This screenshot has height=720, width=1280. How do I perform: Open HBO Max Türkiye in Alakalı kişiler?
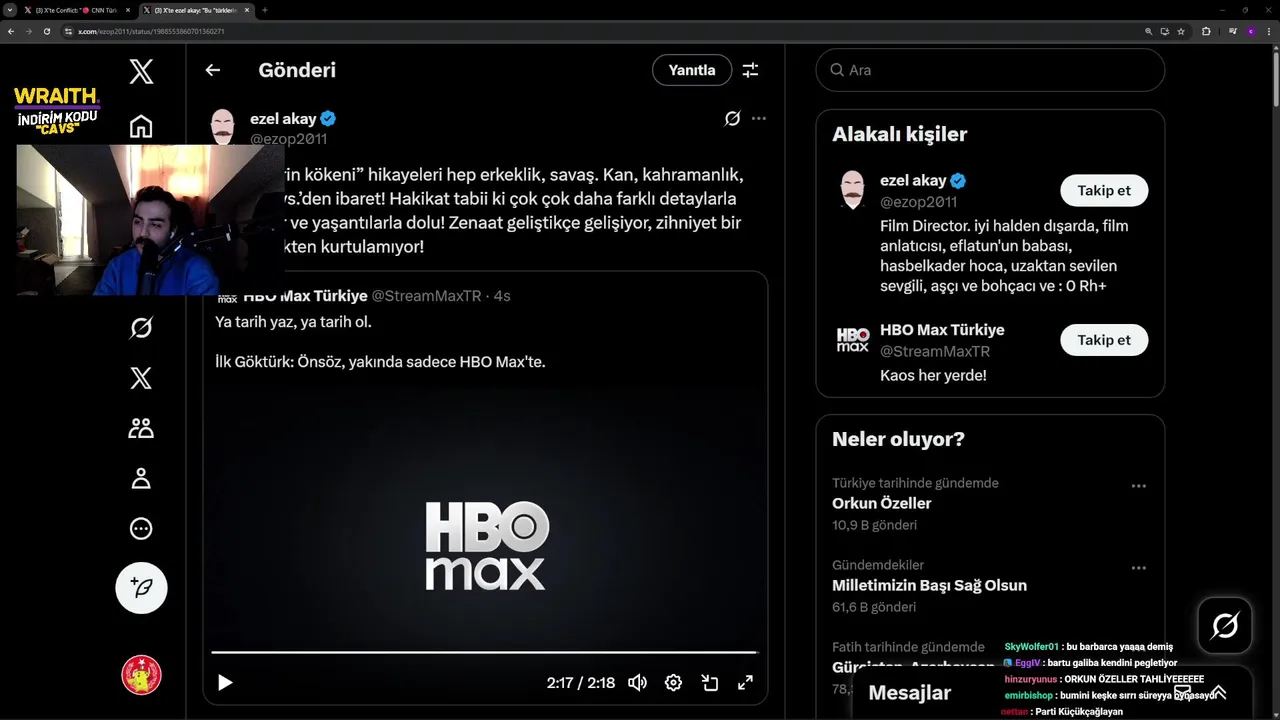point(942,330)
